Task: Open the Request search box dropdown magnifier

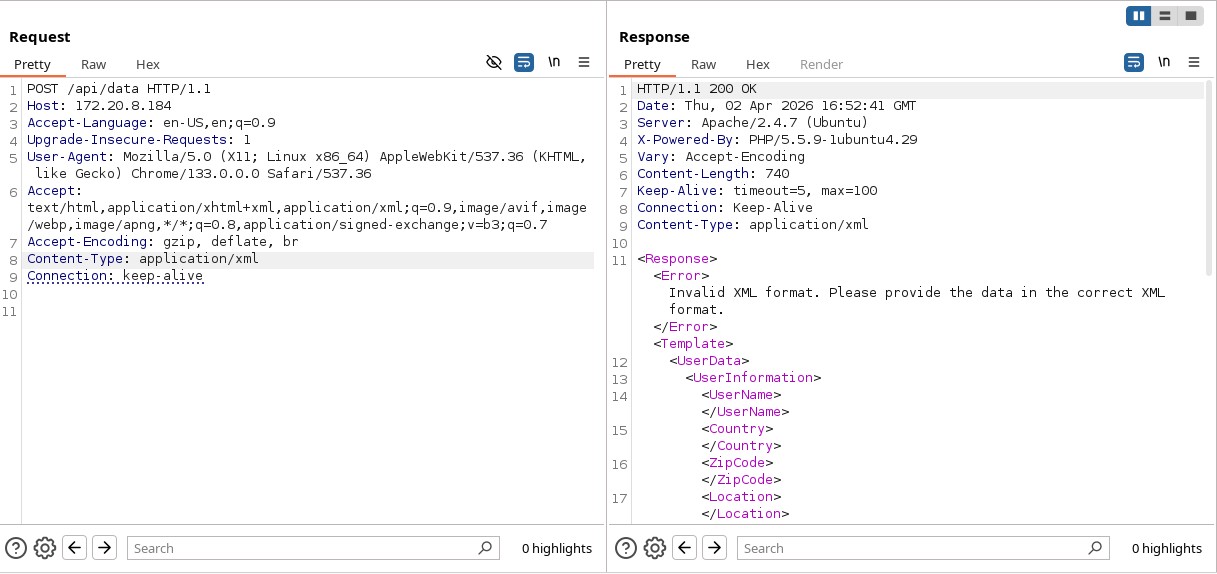Action: pyautogui.click(x=485, y=548)
